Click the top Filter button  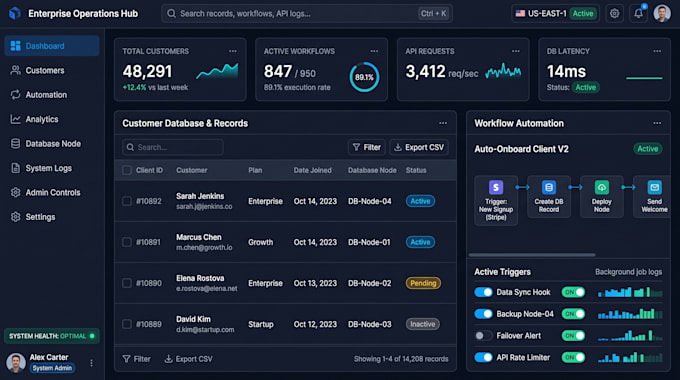click(366, 147)
